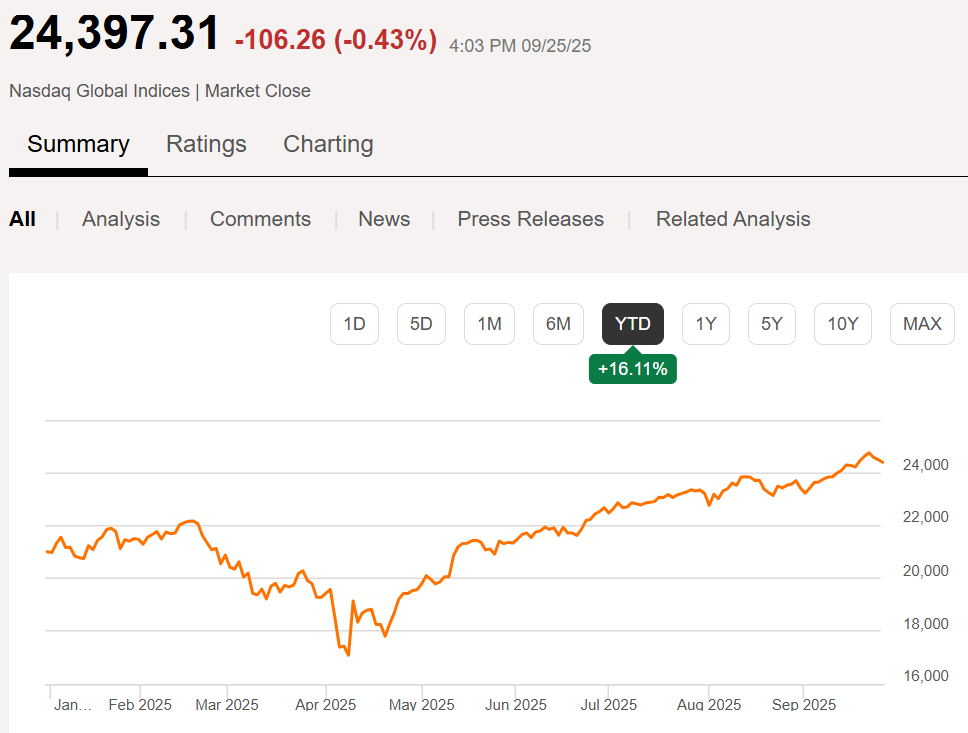The height and width of the screenshot is (733, 968).
Task: Filter the feed by Analysis
Action: [121, 219]
